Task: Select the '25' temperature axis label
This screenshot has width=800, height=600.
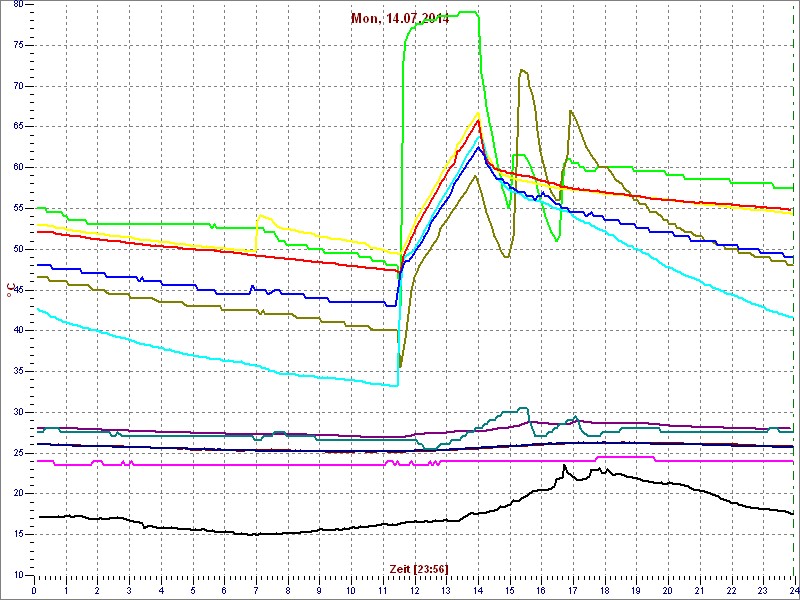Action: point(17,453)
